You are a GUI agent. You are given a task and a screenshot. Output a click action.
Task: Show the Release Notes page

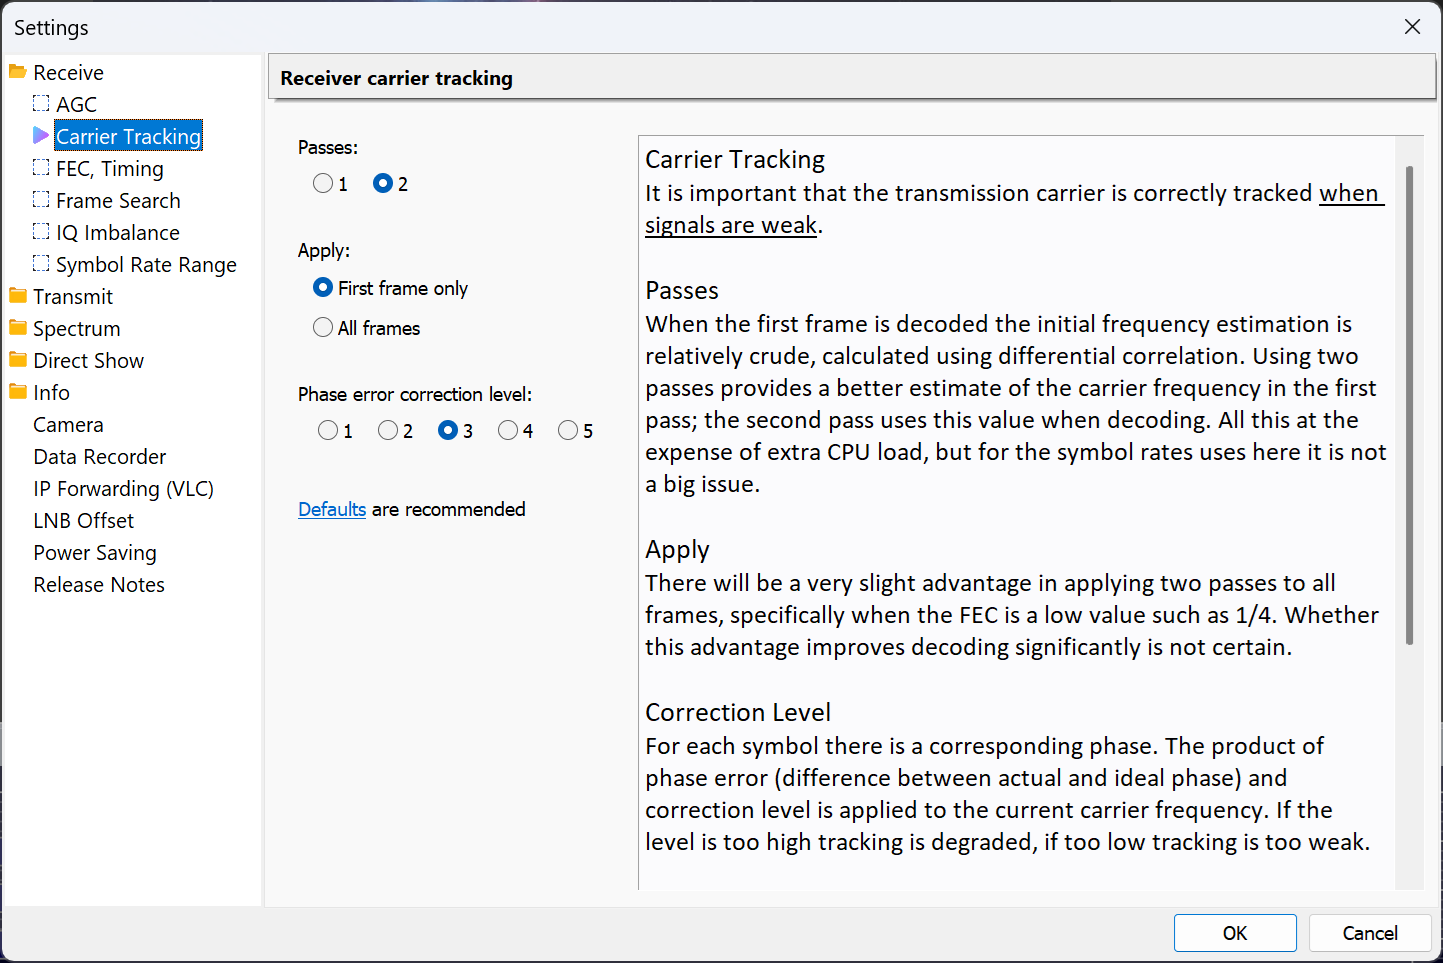tap(99, 585)
